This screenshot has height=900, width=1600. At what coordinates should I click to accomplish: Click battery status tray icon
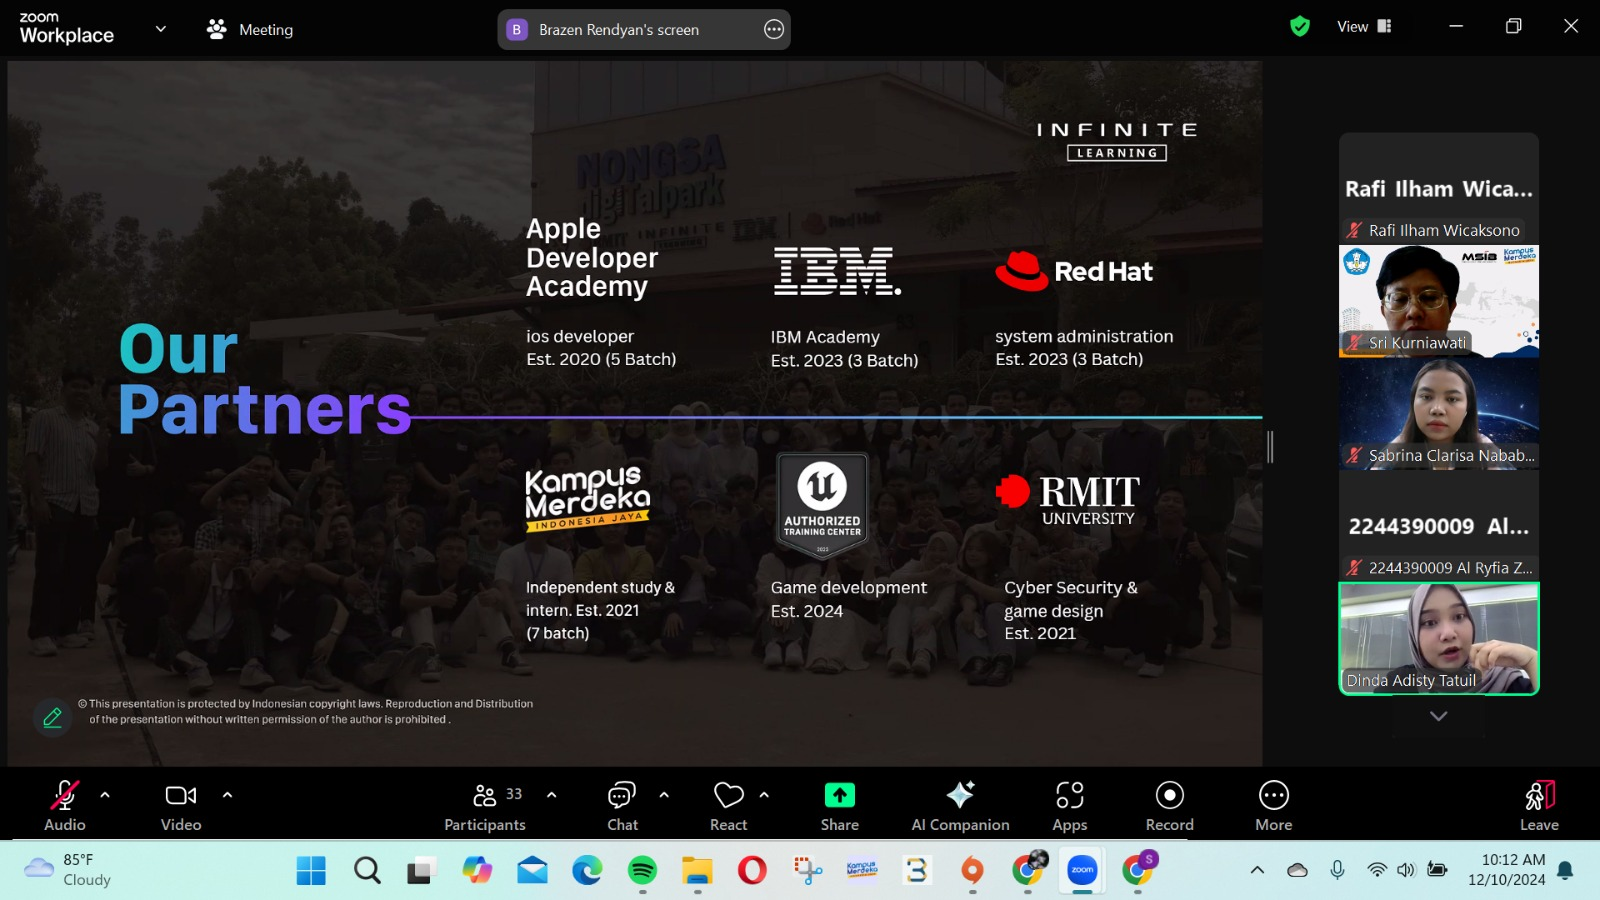point(1437,870)
